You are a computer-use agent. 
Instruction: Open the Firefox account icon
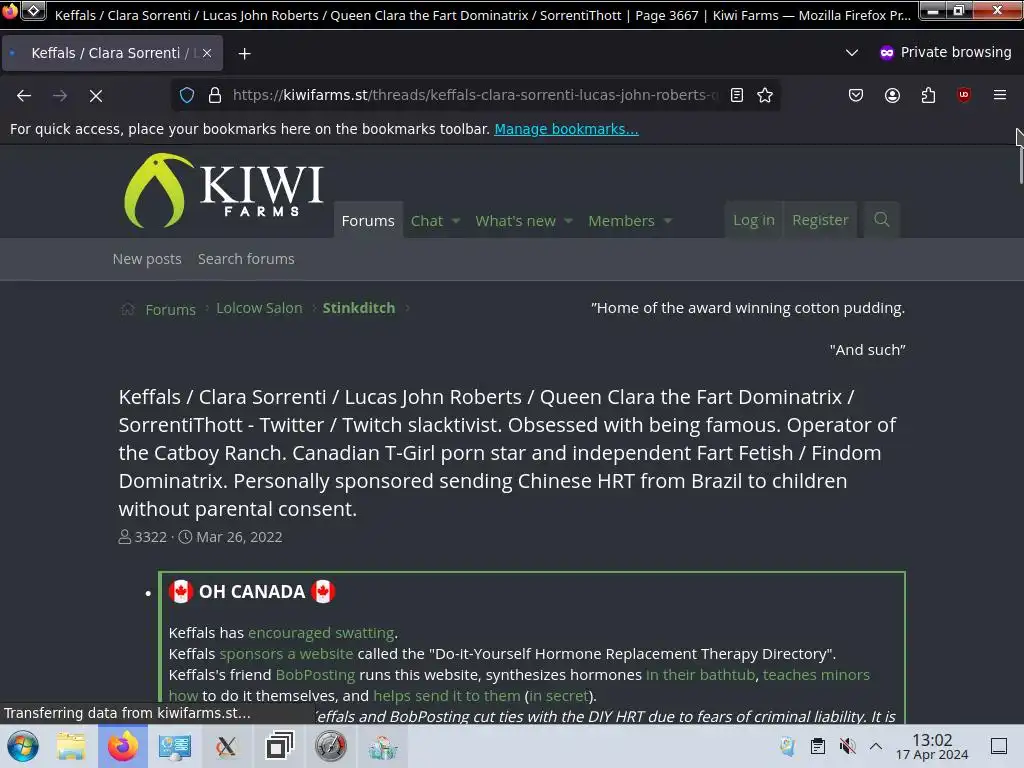pos(892,95)
